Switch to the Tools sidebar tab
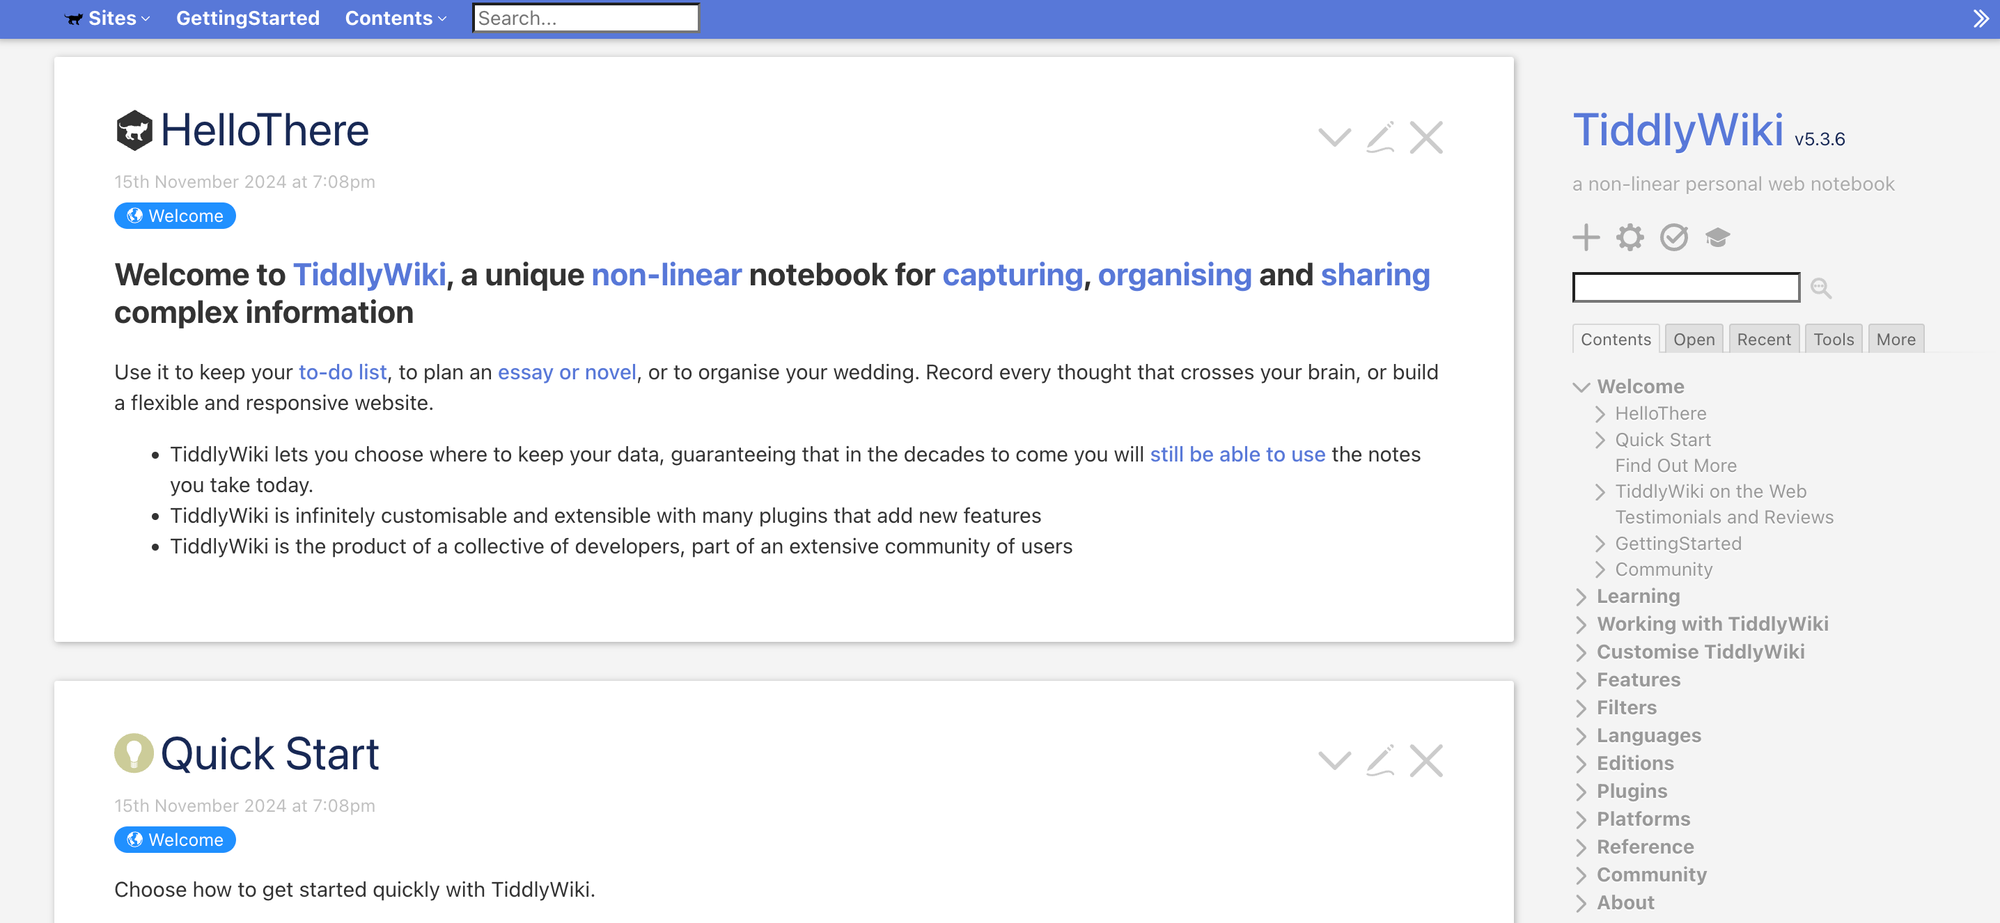This screenshot has width=2000, height=923. (x=1834, y=339)
